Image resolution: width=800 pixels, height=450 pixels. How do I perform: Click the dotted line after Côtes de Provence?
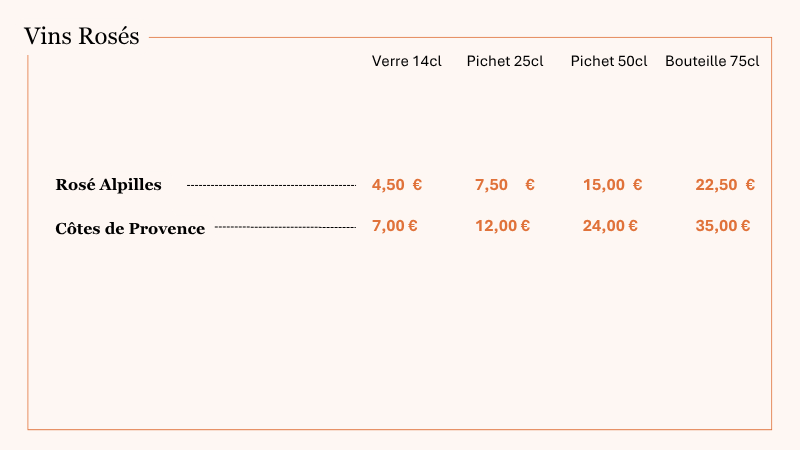coord(285,227)
